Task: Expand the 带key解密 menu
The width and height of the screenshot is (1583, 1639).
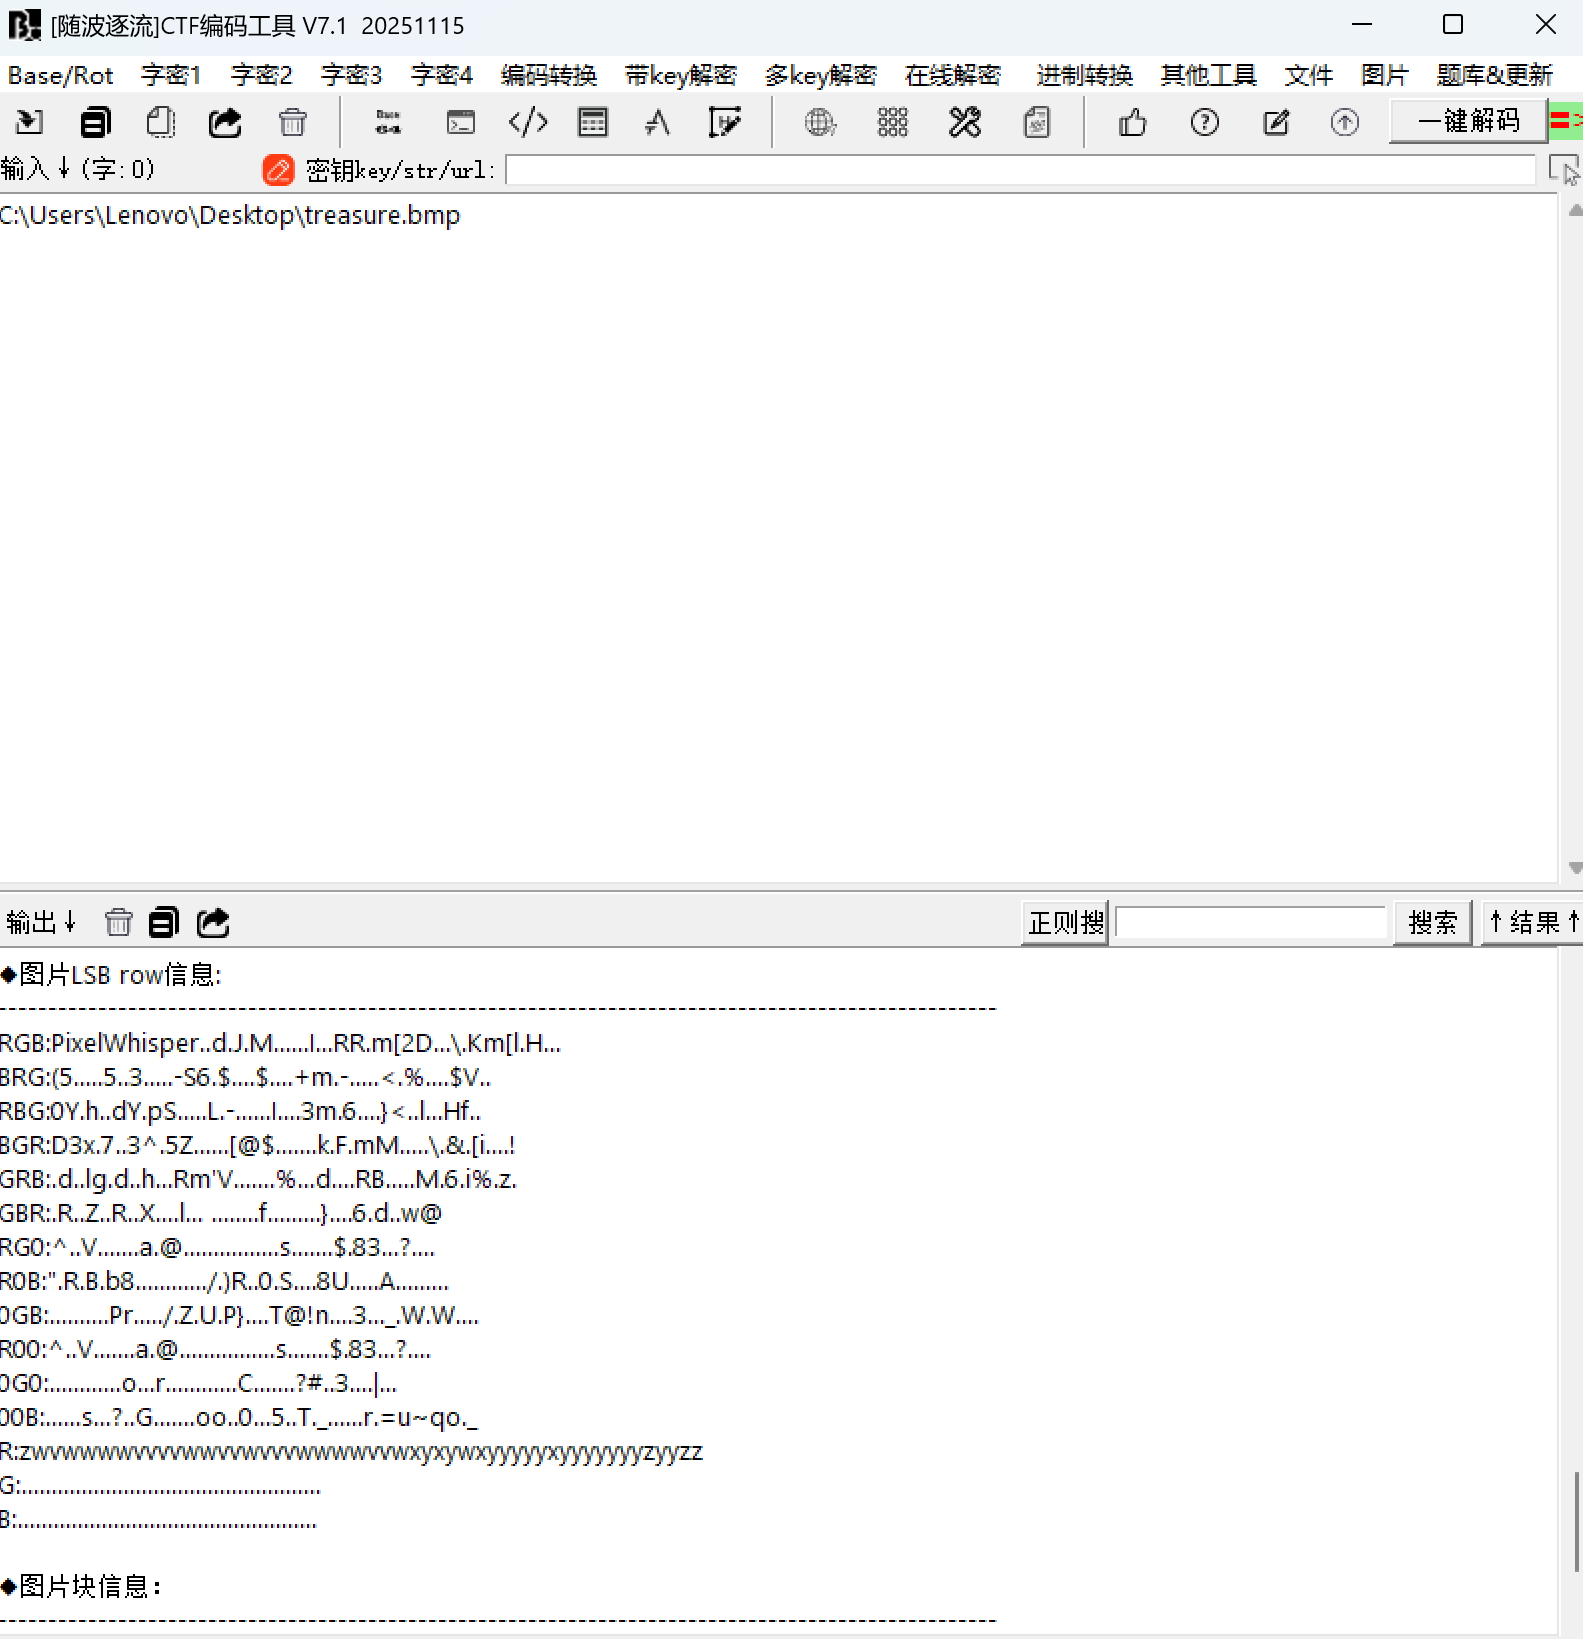Action: 680,75
